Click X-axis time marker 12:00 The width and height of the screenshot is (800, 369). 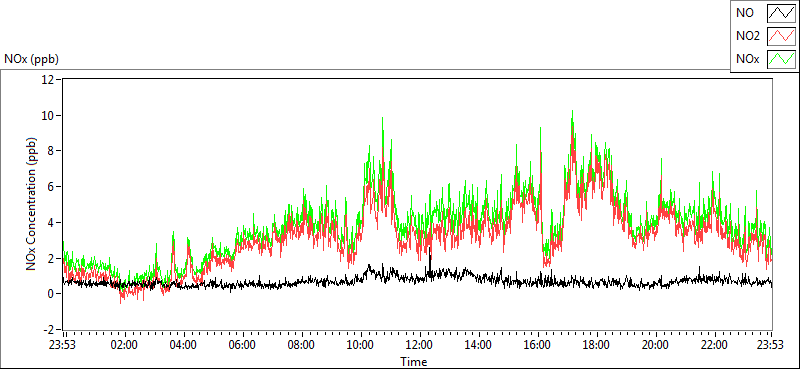click(x=419, y=345)
